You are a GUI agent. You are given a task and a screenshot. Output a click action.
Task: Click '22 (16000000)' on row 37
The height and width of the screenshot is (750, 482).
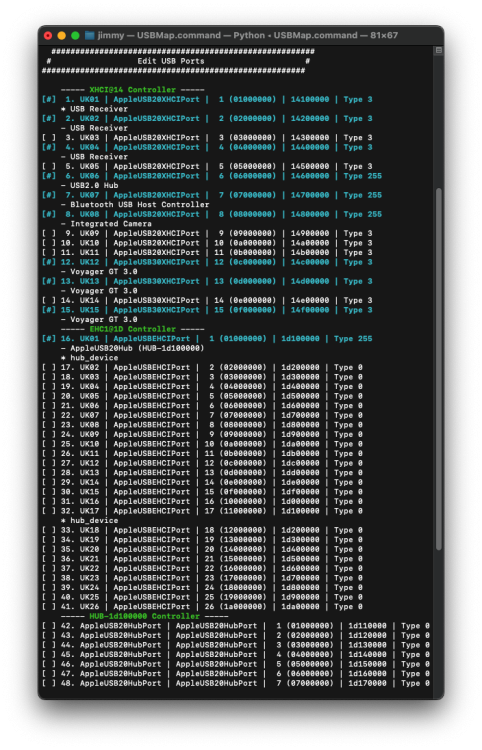pyautogui.click(x=235, y=568)
